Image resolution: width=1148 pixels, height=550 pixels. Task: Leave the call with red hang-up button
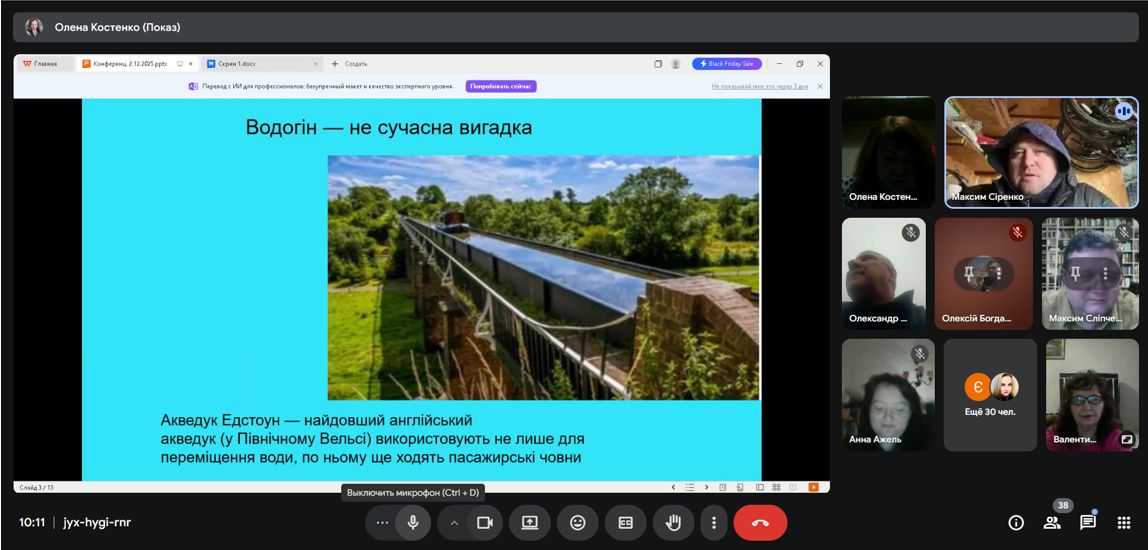(x=760, y=522)
